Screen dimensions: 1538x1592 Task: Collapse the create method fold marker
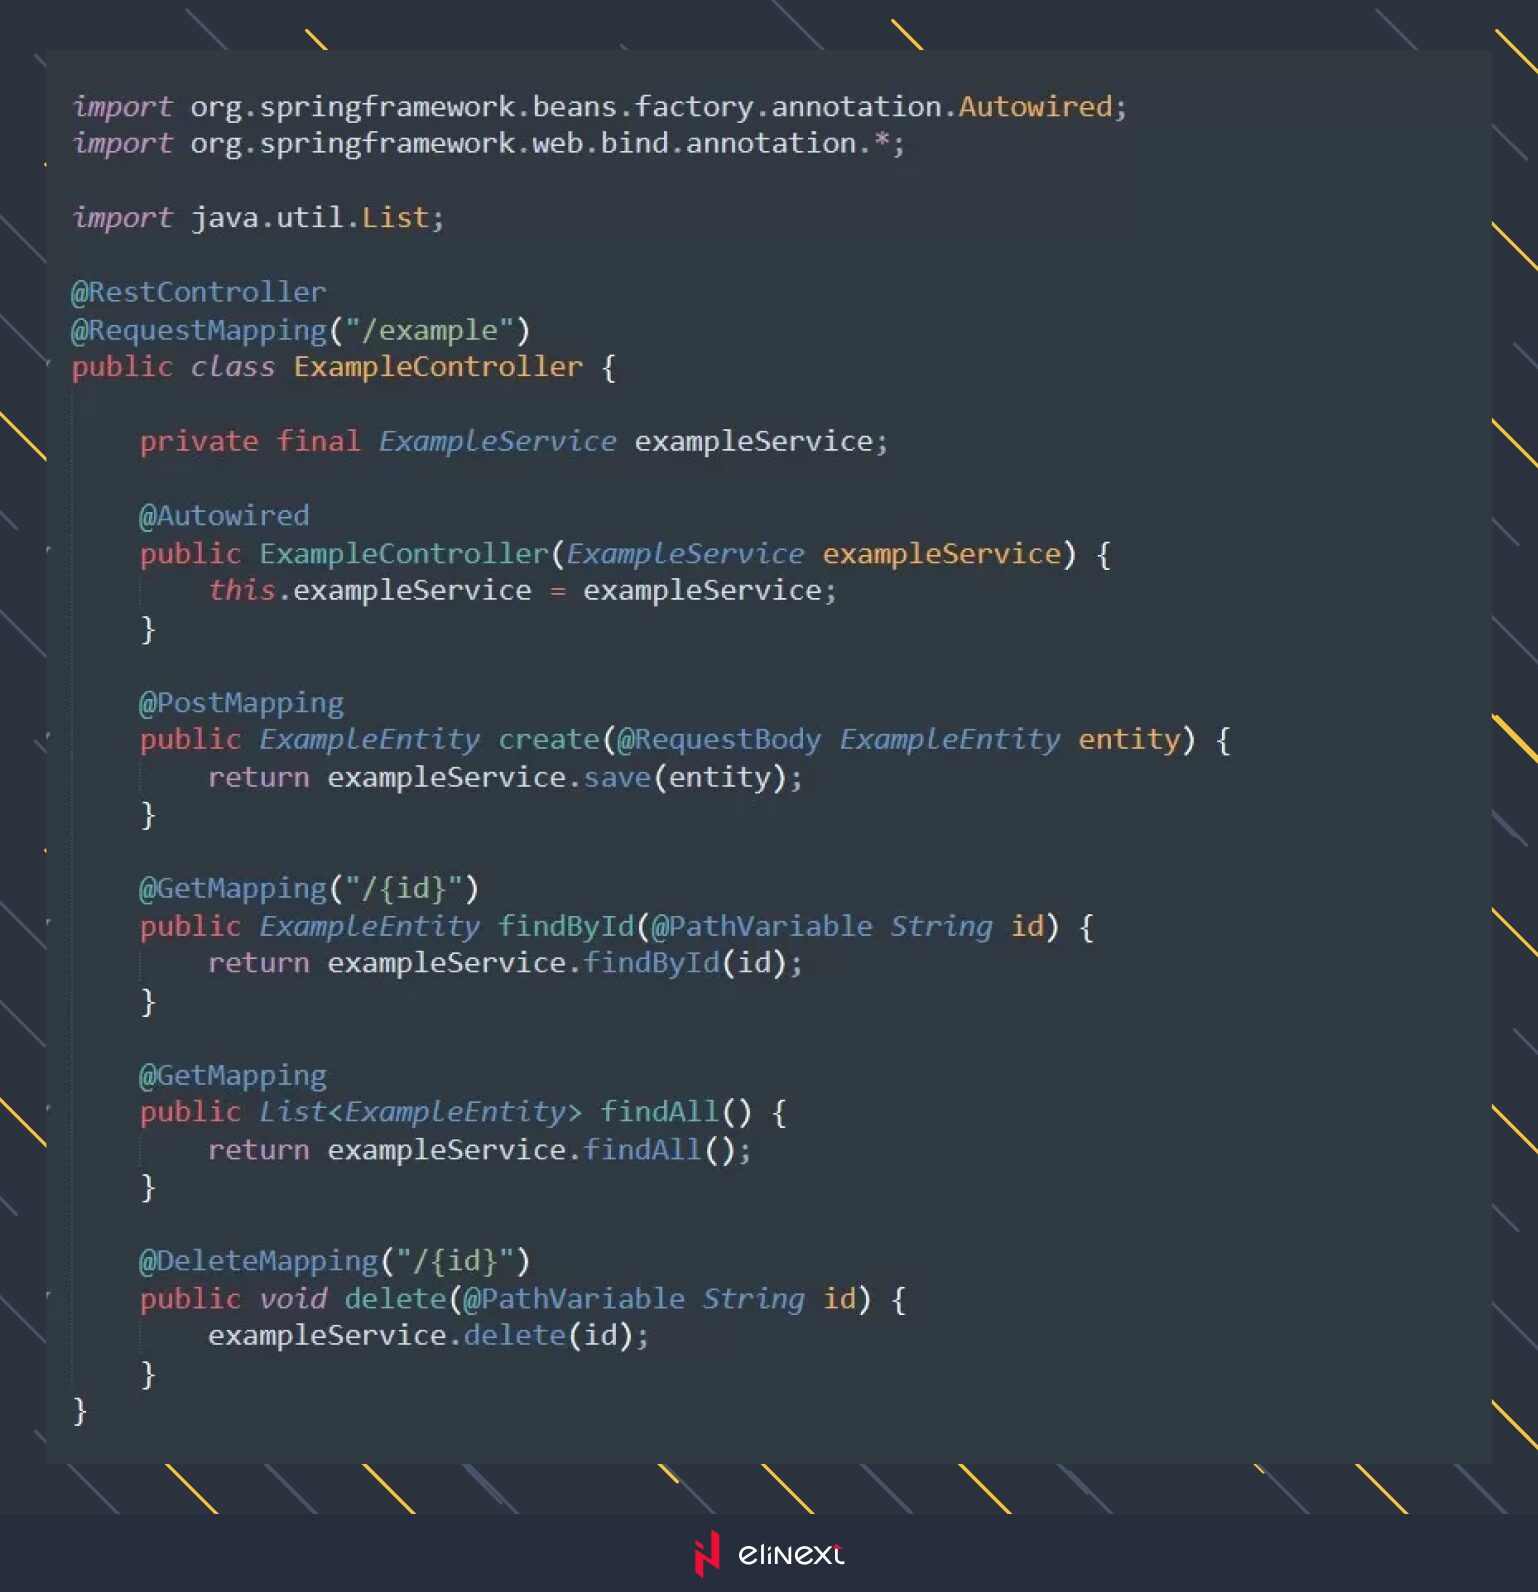pyautogui.click(x=46, y=740)
